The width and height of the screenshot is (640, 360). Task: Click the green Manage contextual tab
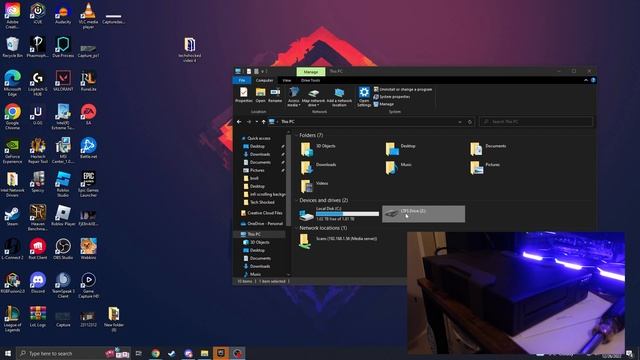311,72
